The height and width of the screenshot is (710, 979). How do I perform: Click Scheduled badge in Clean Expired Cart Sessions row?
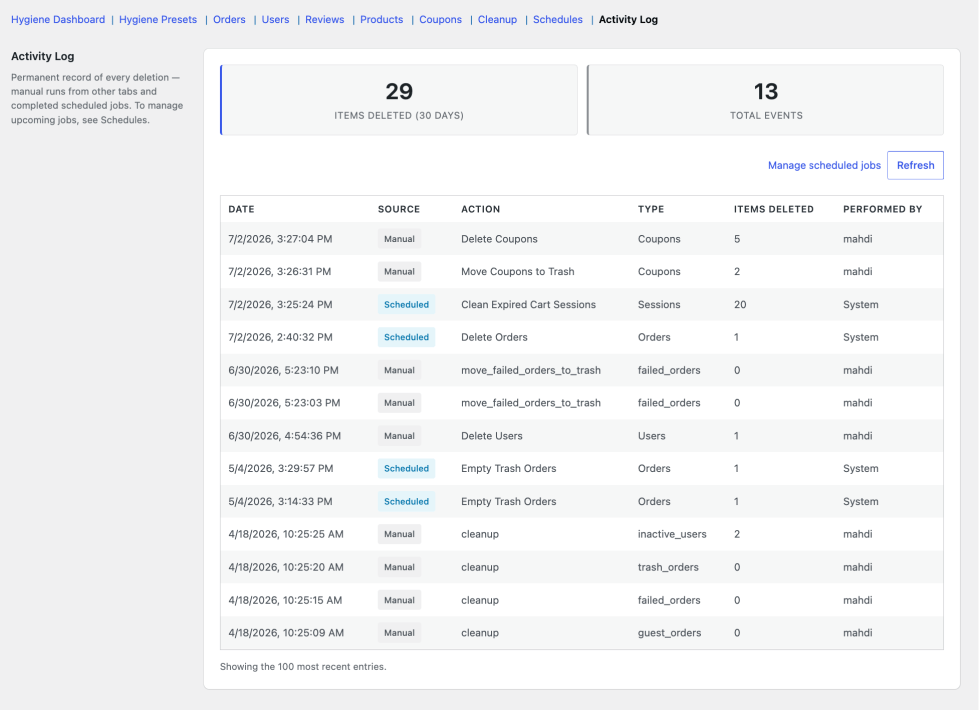point(406,305)
